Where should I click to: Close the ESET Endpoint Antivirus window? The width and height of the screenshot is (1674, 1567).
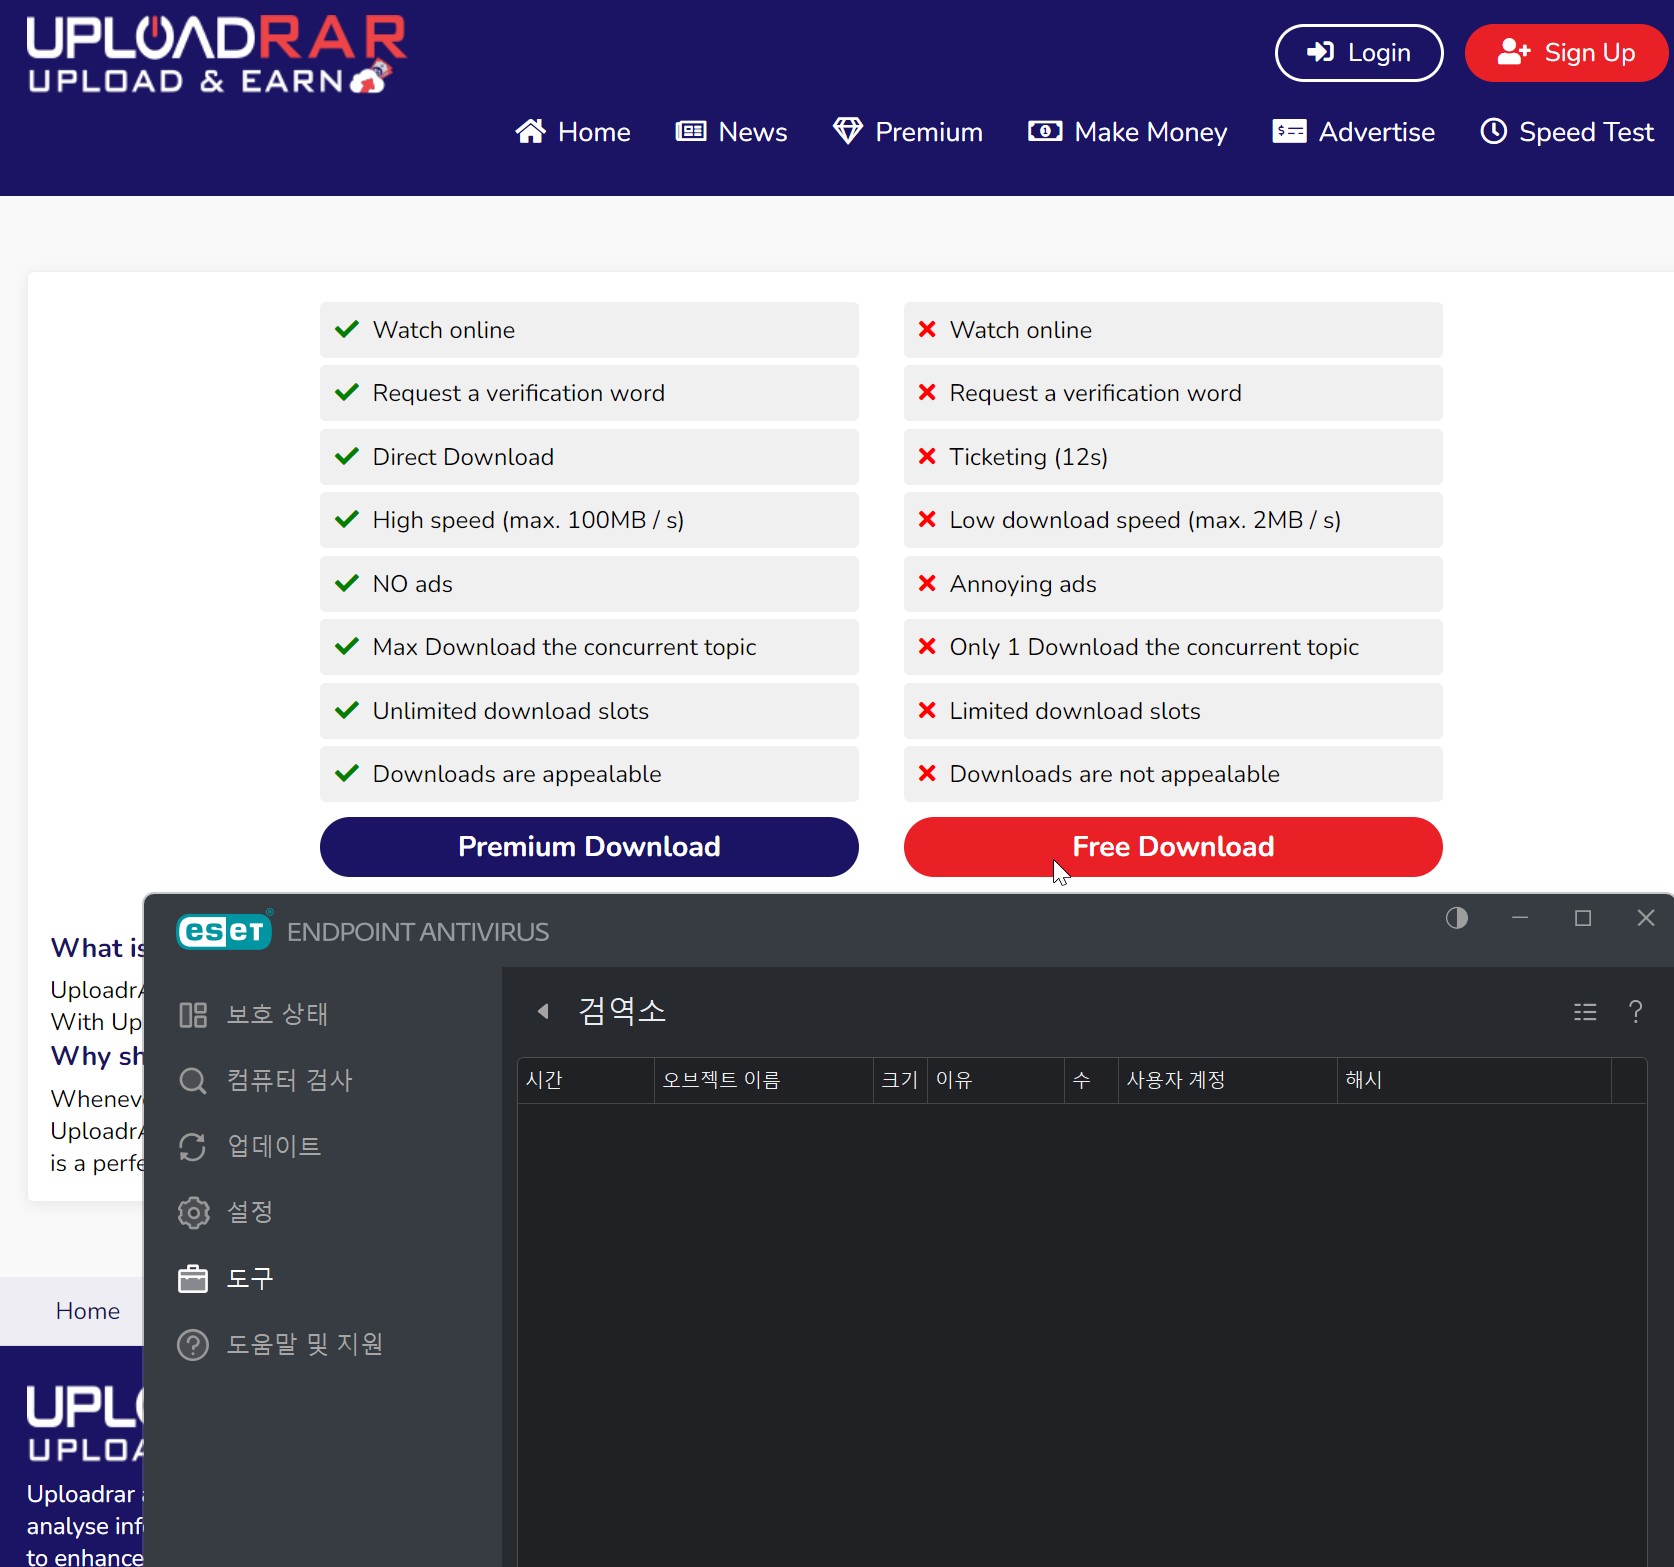(1646, 918)
